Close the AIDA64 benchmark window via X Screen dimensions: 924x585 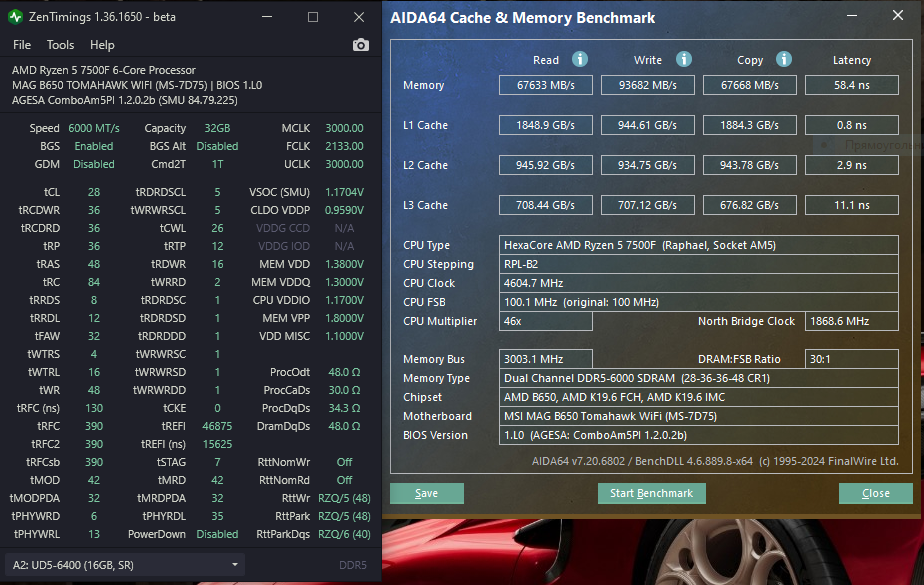[897, 15]
